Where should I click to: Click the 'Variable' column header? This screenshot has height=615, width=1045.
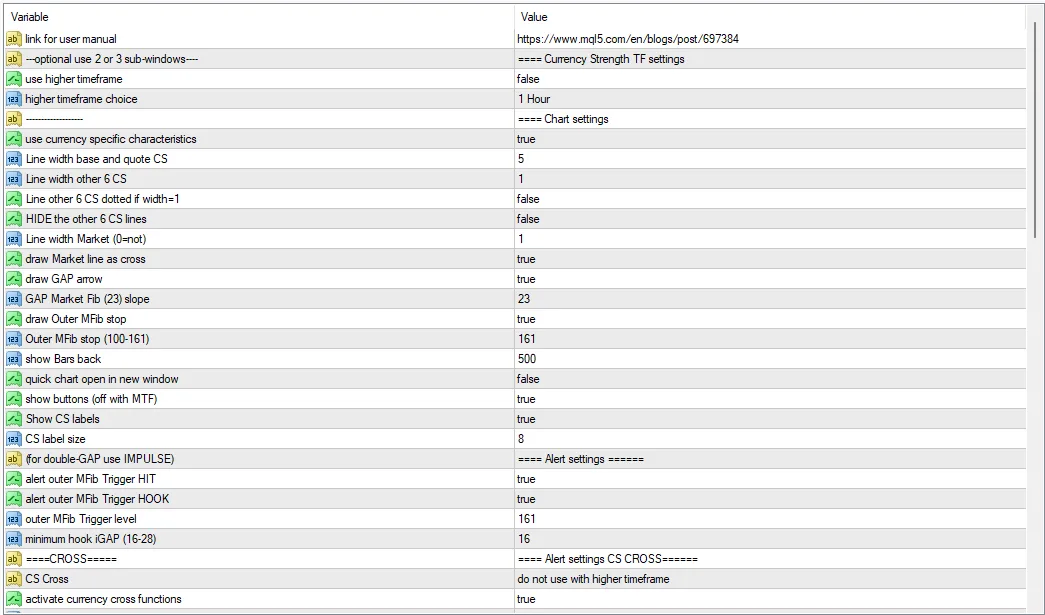coord(30,17)
